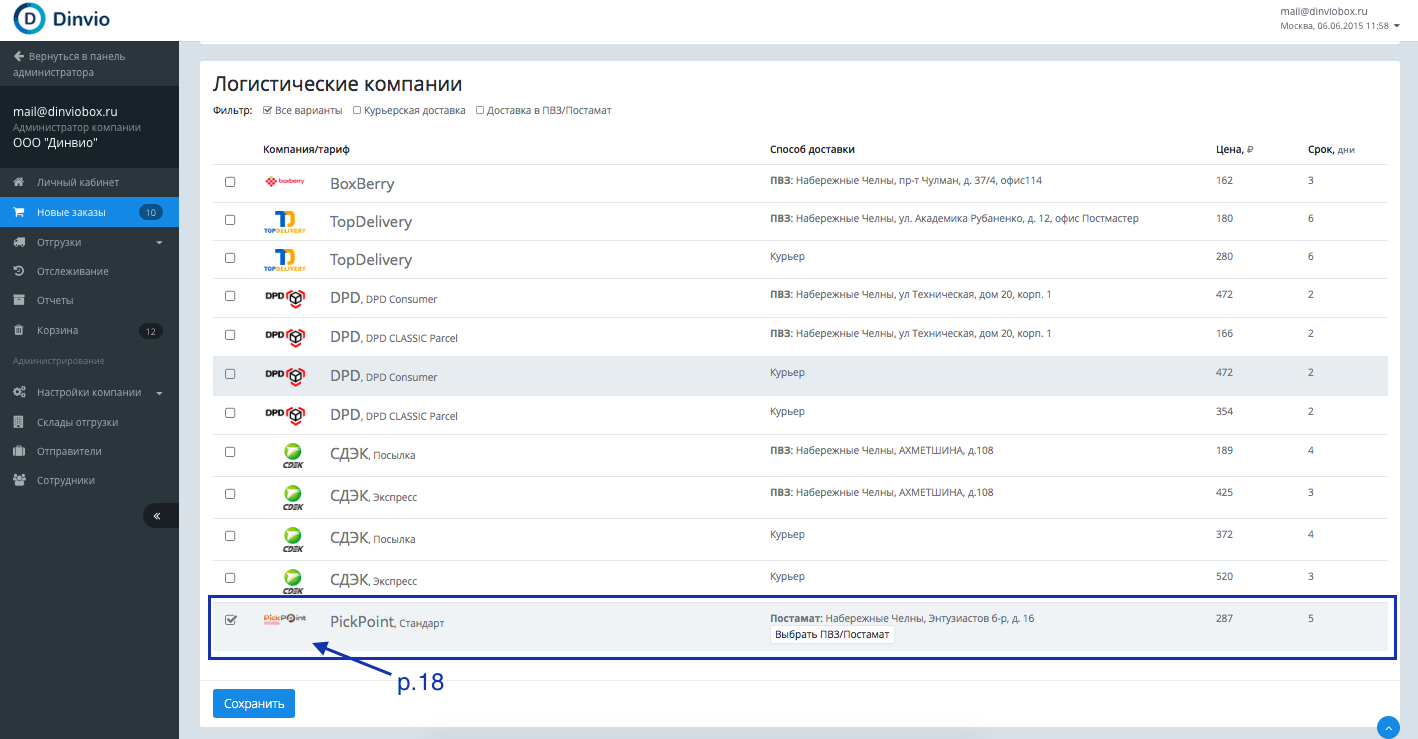This screenshot has height=739, width=1418.
Task: Click СДЭК logo in Экспресс 520 row
Action: [x=292, y=580]
